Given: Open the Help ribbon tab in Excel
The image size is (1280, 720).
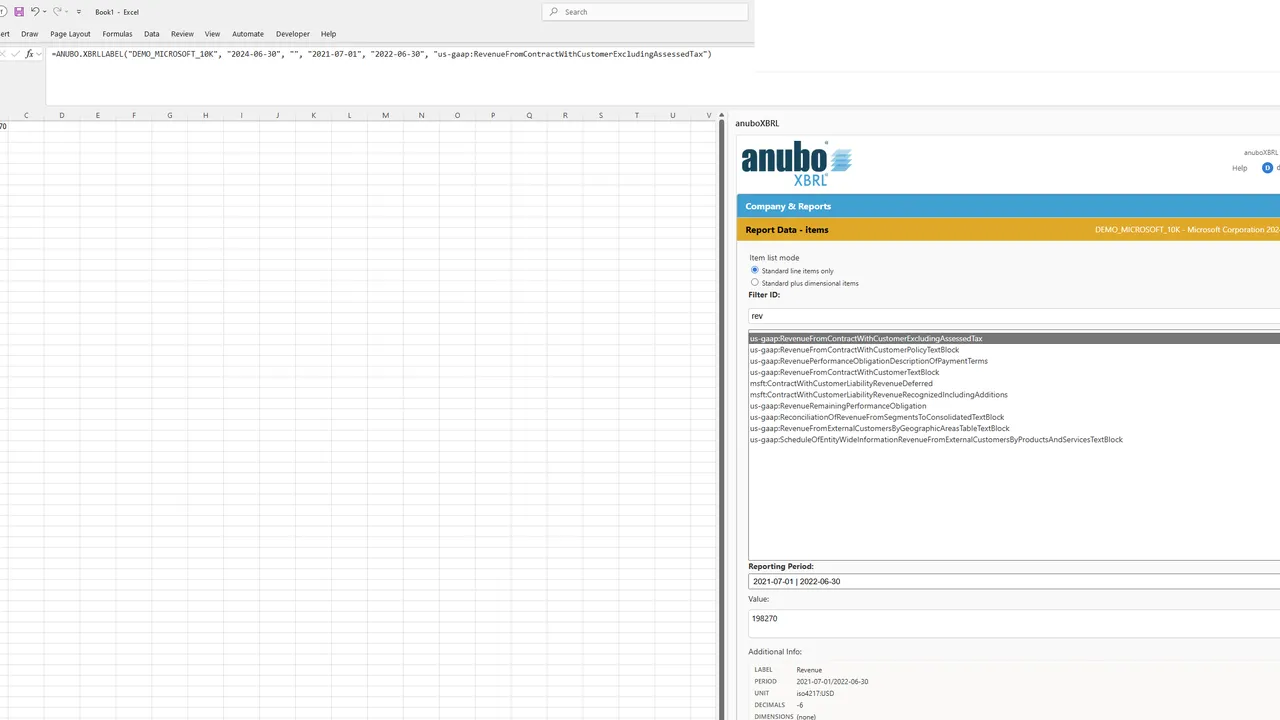Looking at the screenshot, I should pos(328,34).
